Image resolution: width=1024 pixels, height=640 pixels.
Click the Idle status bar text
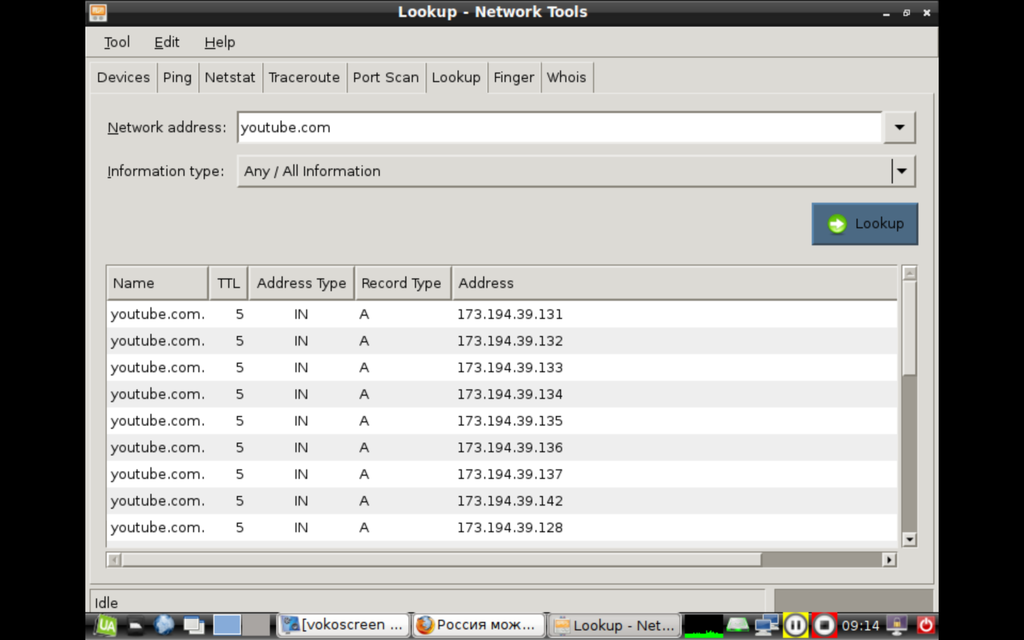coord(106,603)
